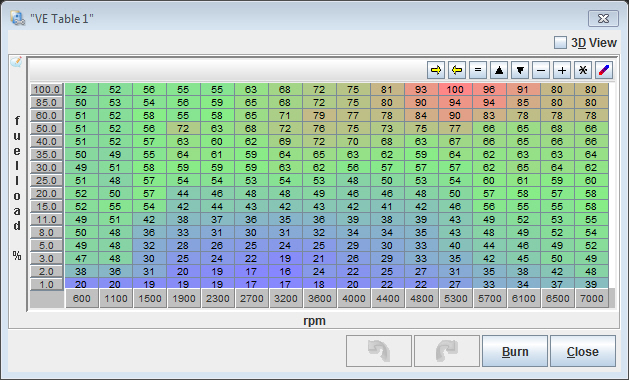629x380 pixels.
Task: Click the 2300 rpm column header
Action: click(x=218, y=299)
